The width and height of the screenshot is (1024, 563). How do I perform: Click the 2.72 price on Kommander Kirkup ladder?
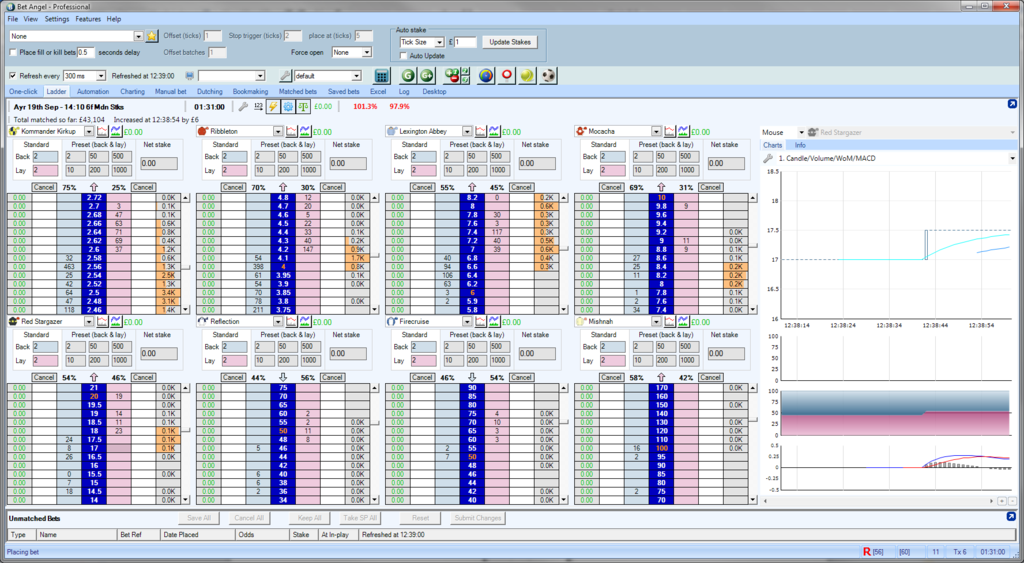(x=93, y=197)
